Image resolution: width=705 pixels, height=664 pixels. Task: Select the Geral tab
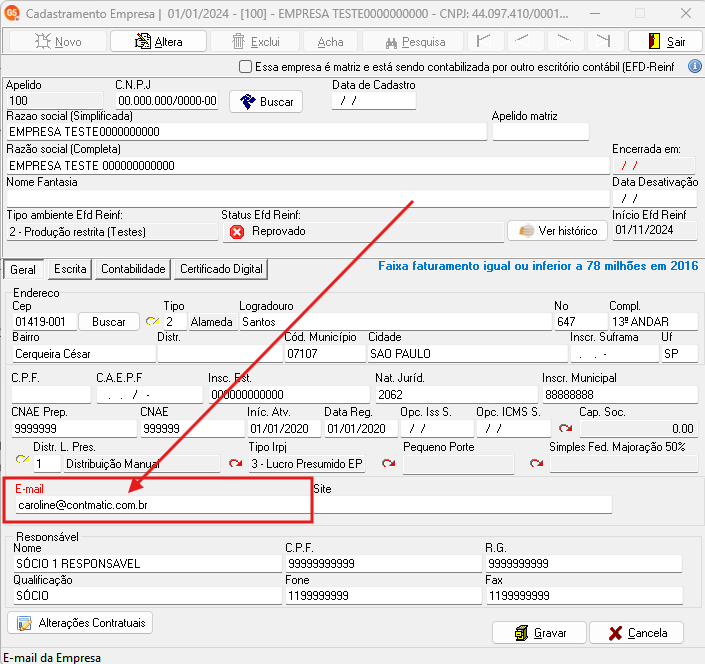click(x=23, y=270)
